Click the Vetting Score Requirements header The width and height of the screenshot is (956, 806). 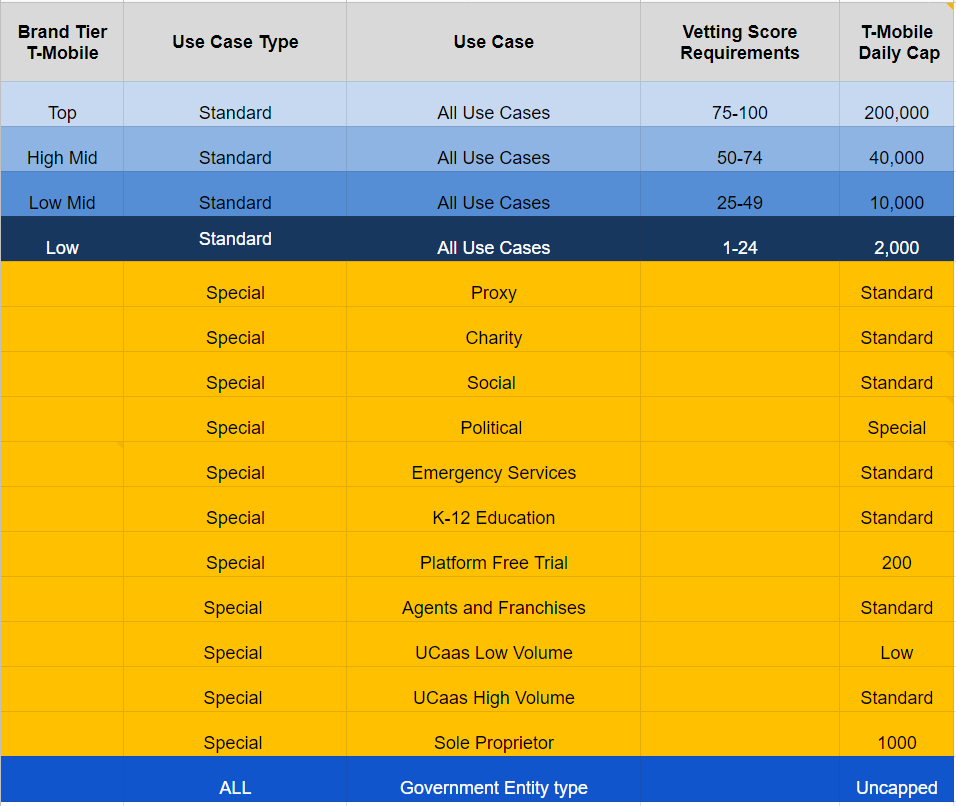click(x=740, y=42)
